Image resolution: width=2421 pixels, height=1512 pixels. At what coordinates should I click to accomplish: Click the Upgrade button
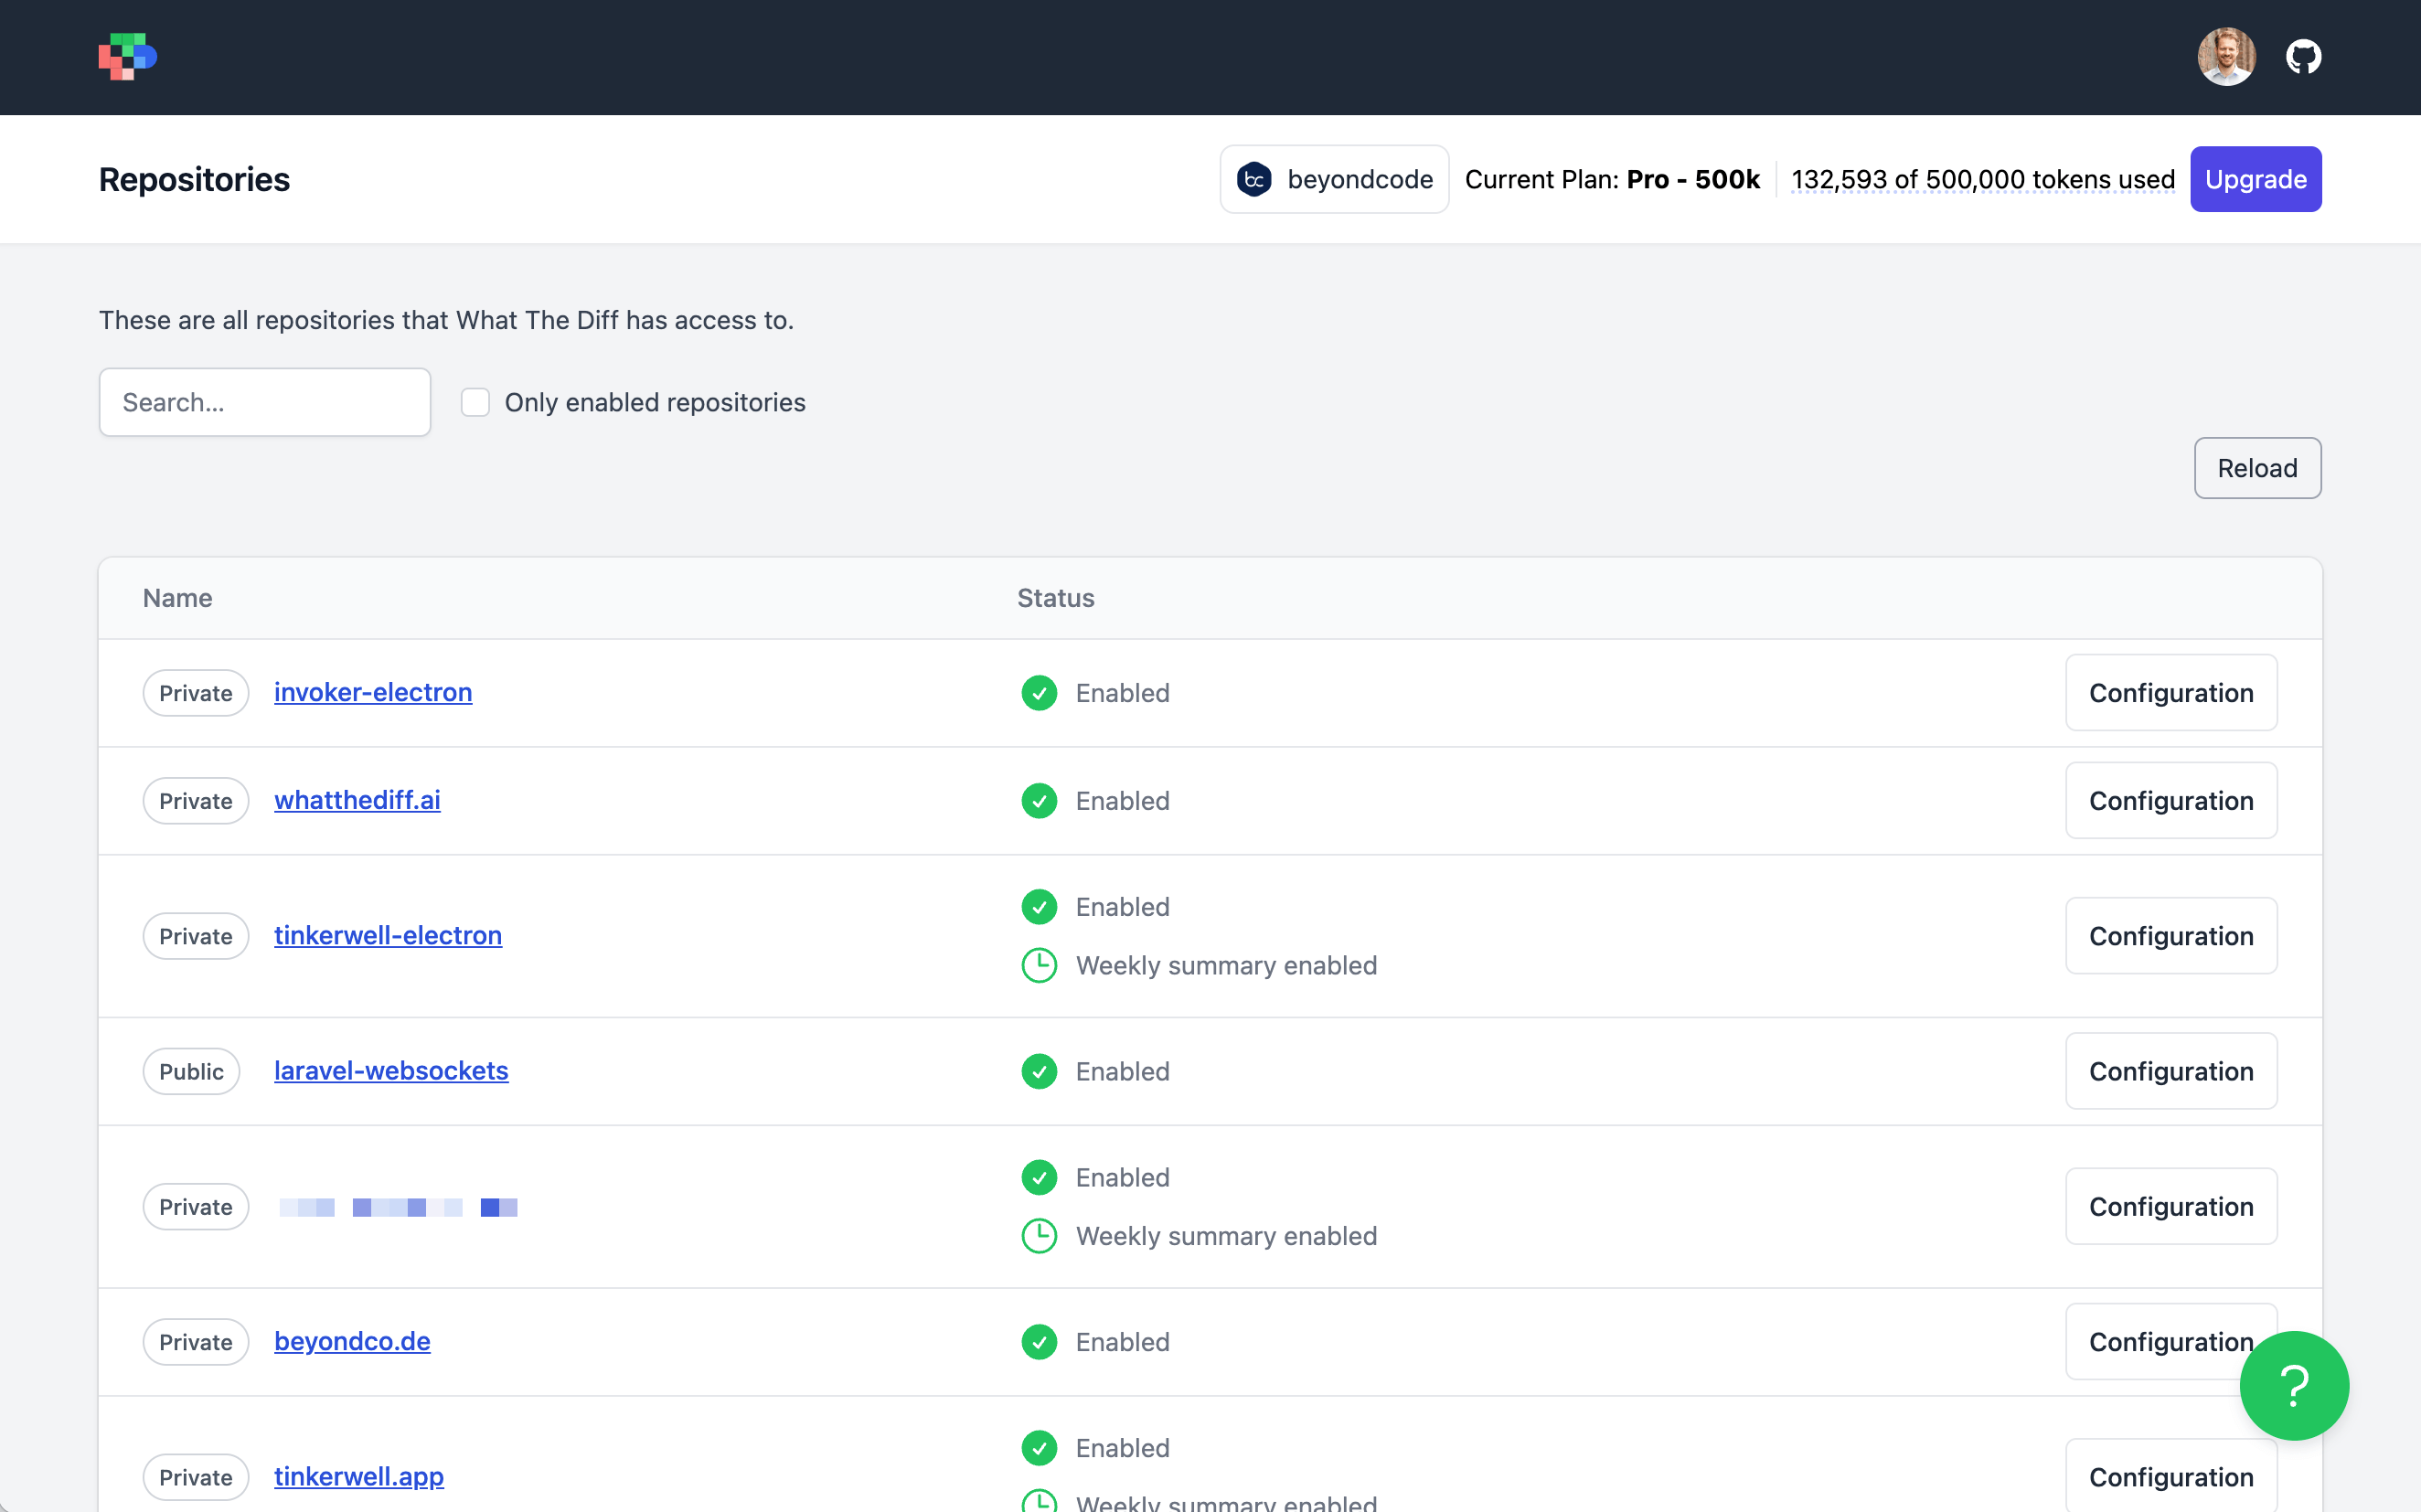pos(2255,179)
